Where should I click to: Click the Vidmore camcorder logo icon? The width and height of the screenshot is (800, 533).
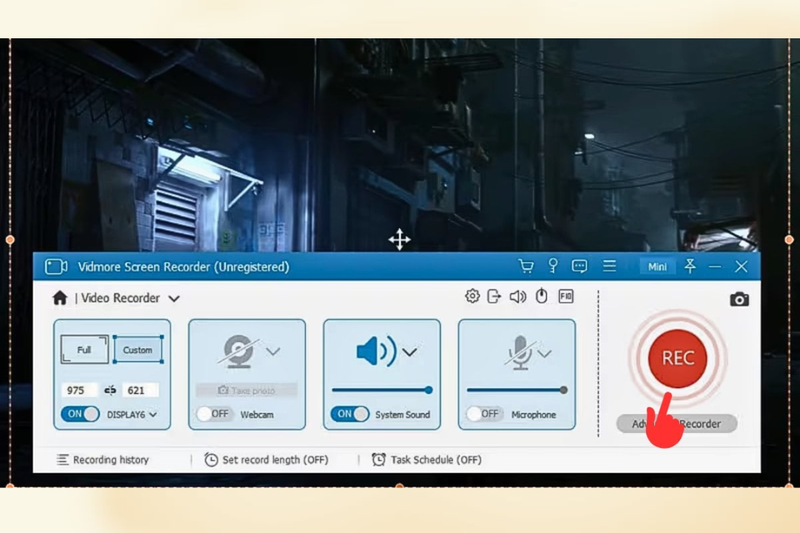click(x=56, y=267)
